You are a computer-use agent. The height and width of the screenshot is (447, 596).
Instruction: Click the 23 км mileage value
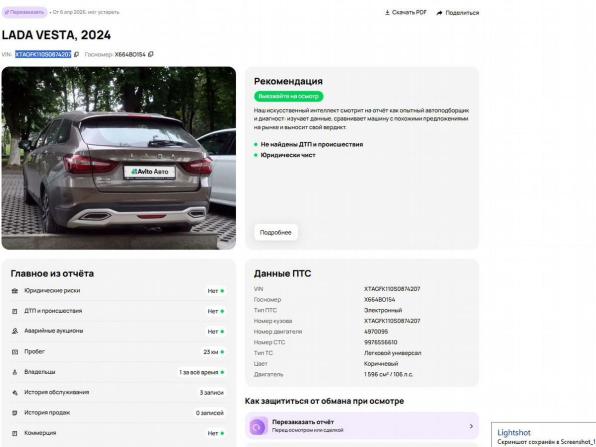click(211, 352)
